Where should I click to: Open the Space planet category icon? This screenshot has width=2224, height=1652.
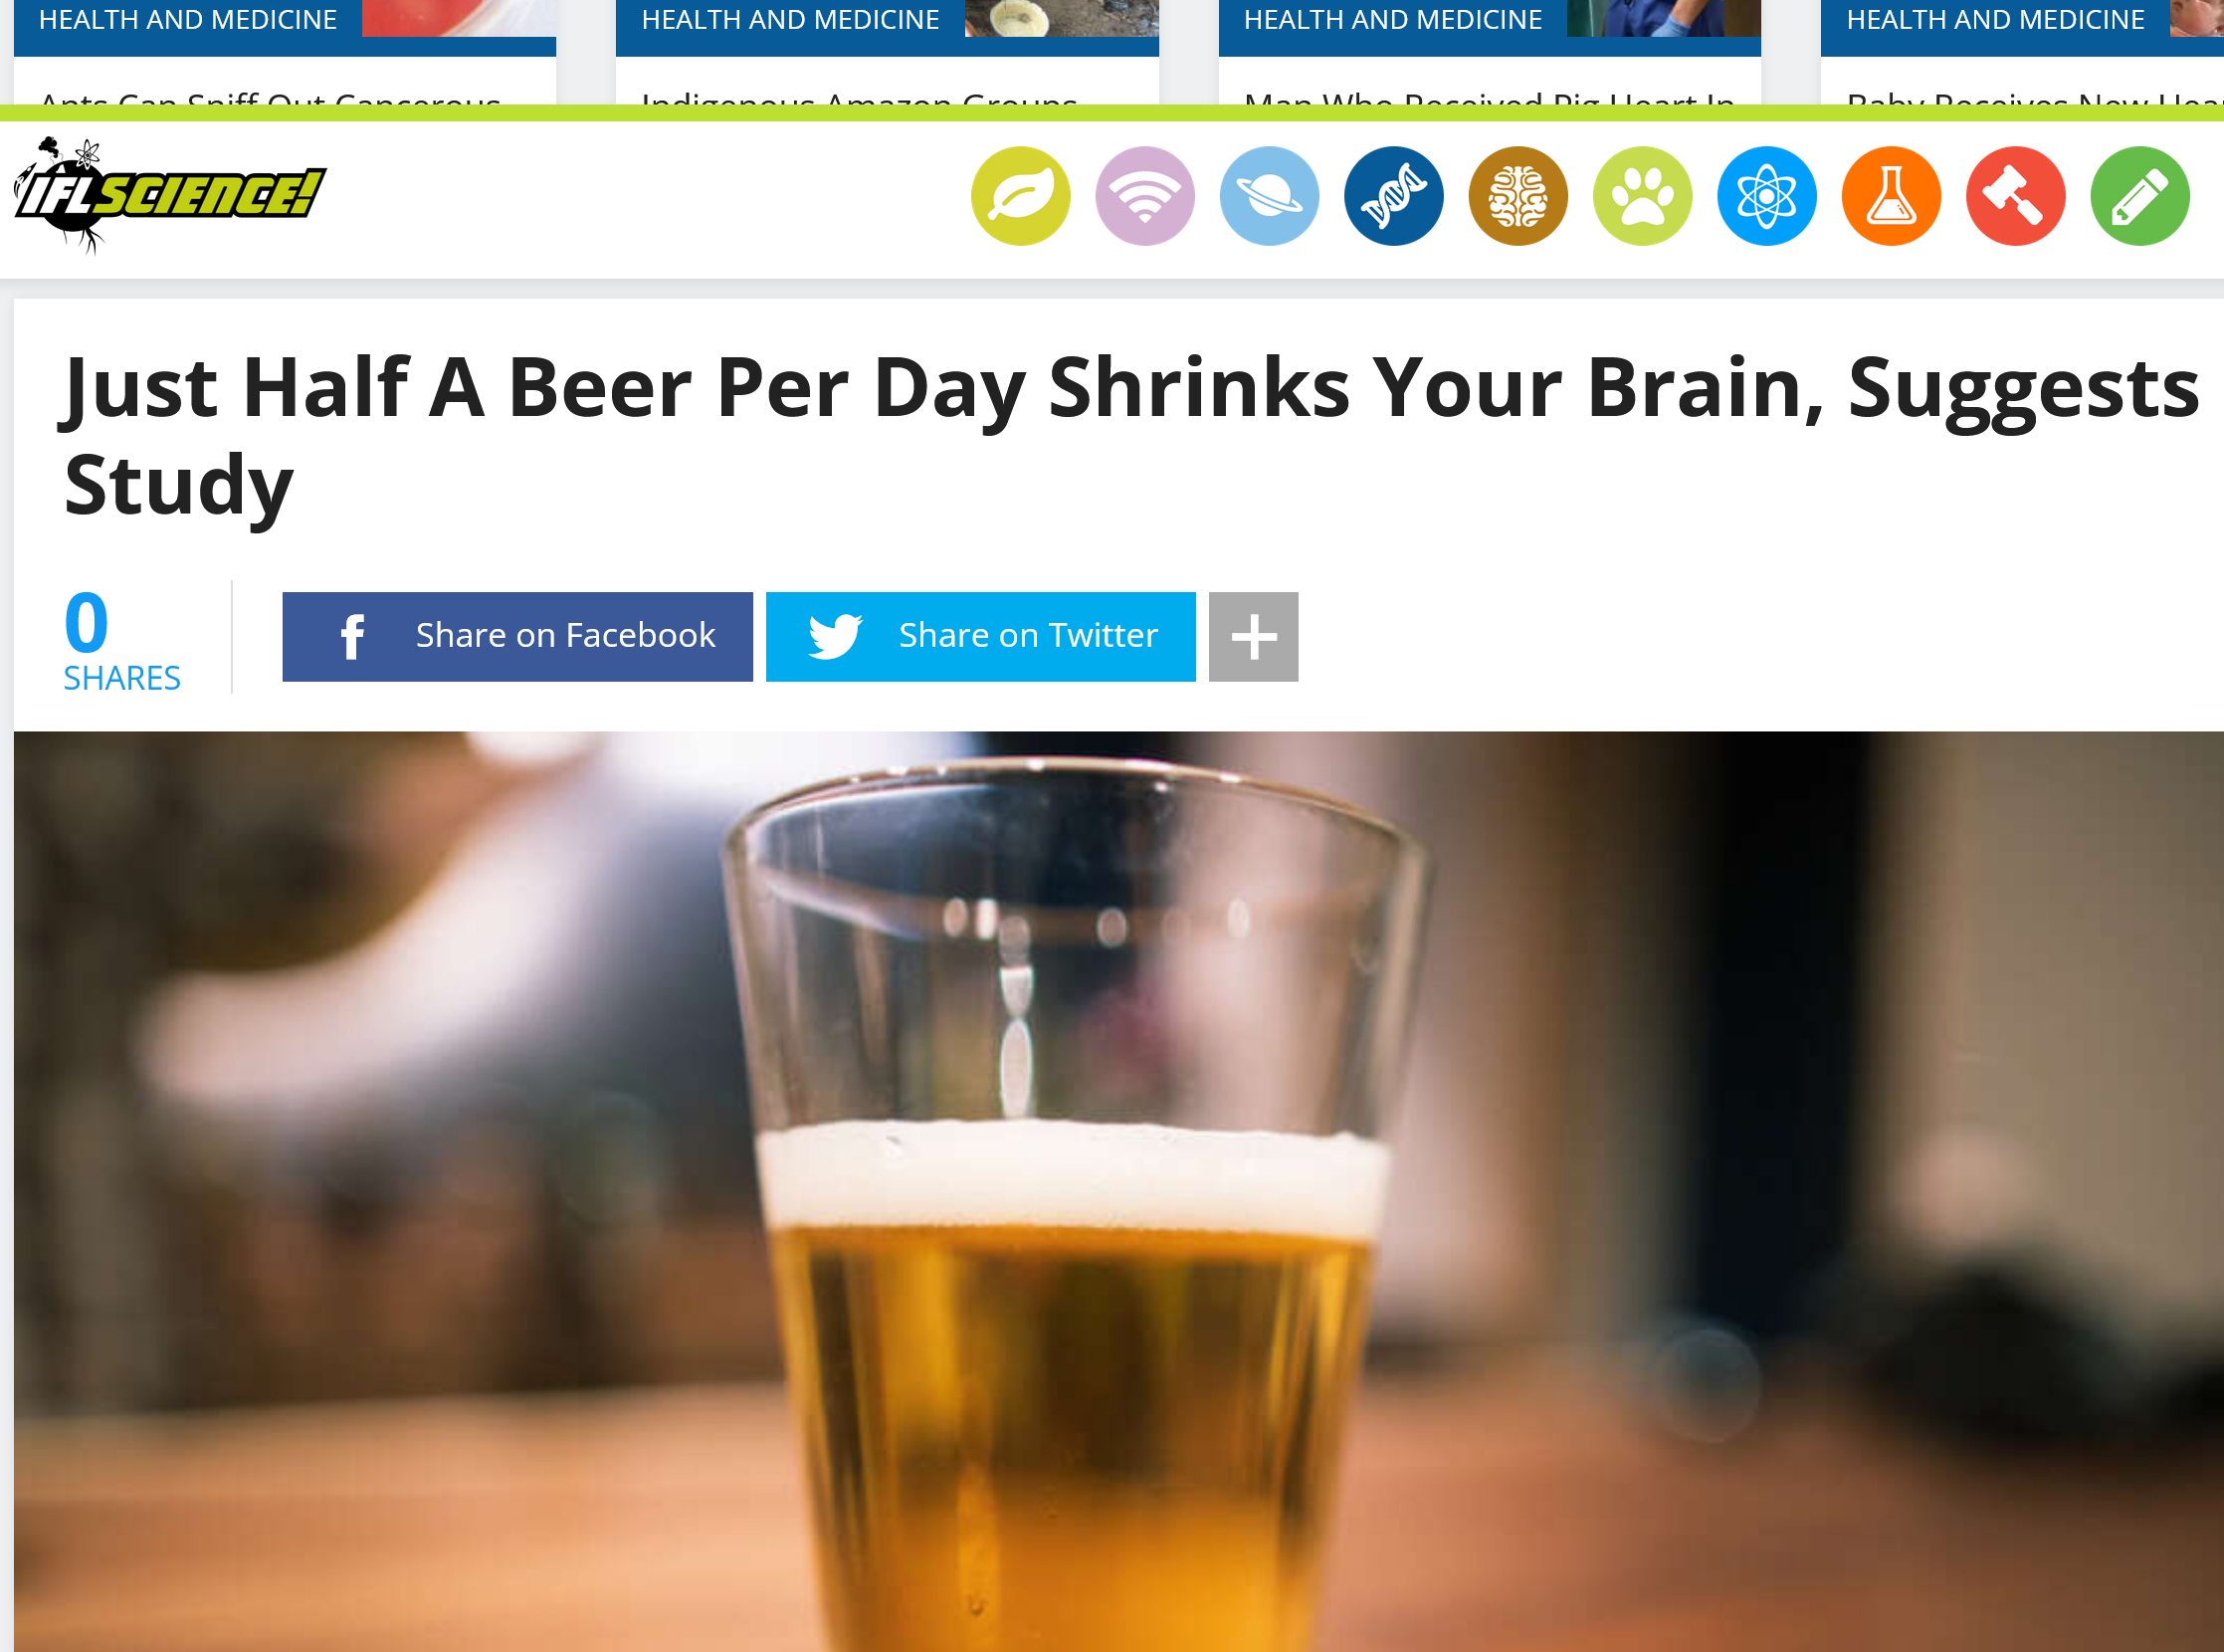click(1269, 196)
